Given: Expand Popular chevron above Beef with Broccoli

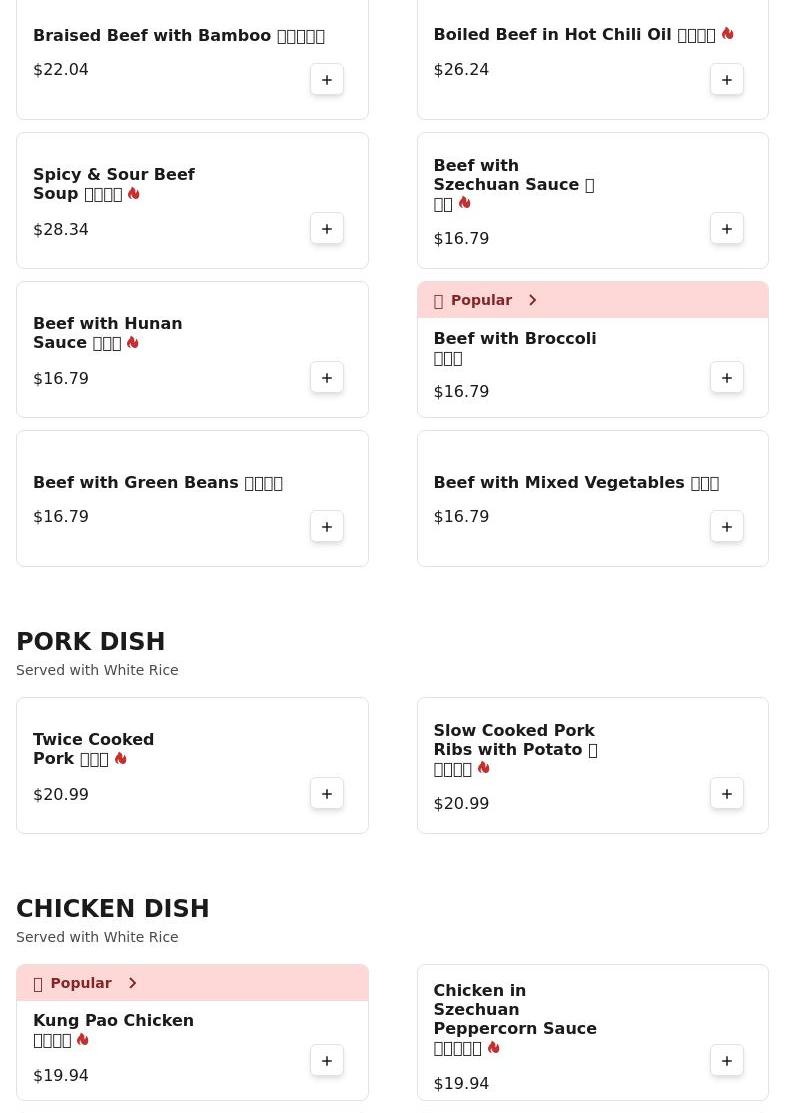Looking at the screenshot, I should click(x=532, y=300).
